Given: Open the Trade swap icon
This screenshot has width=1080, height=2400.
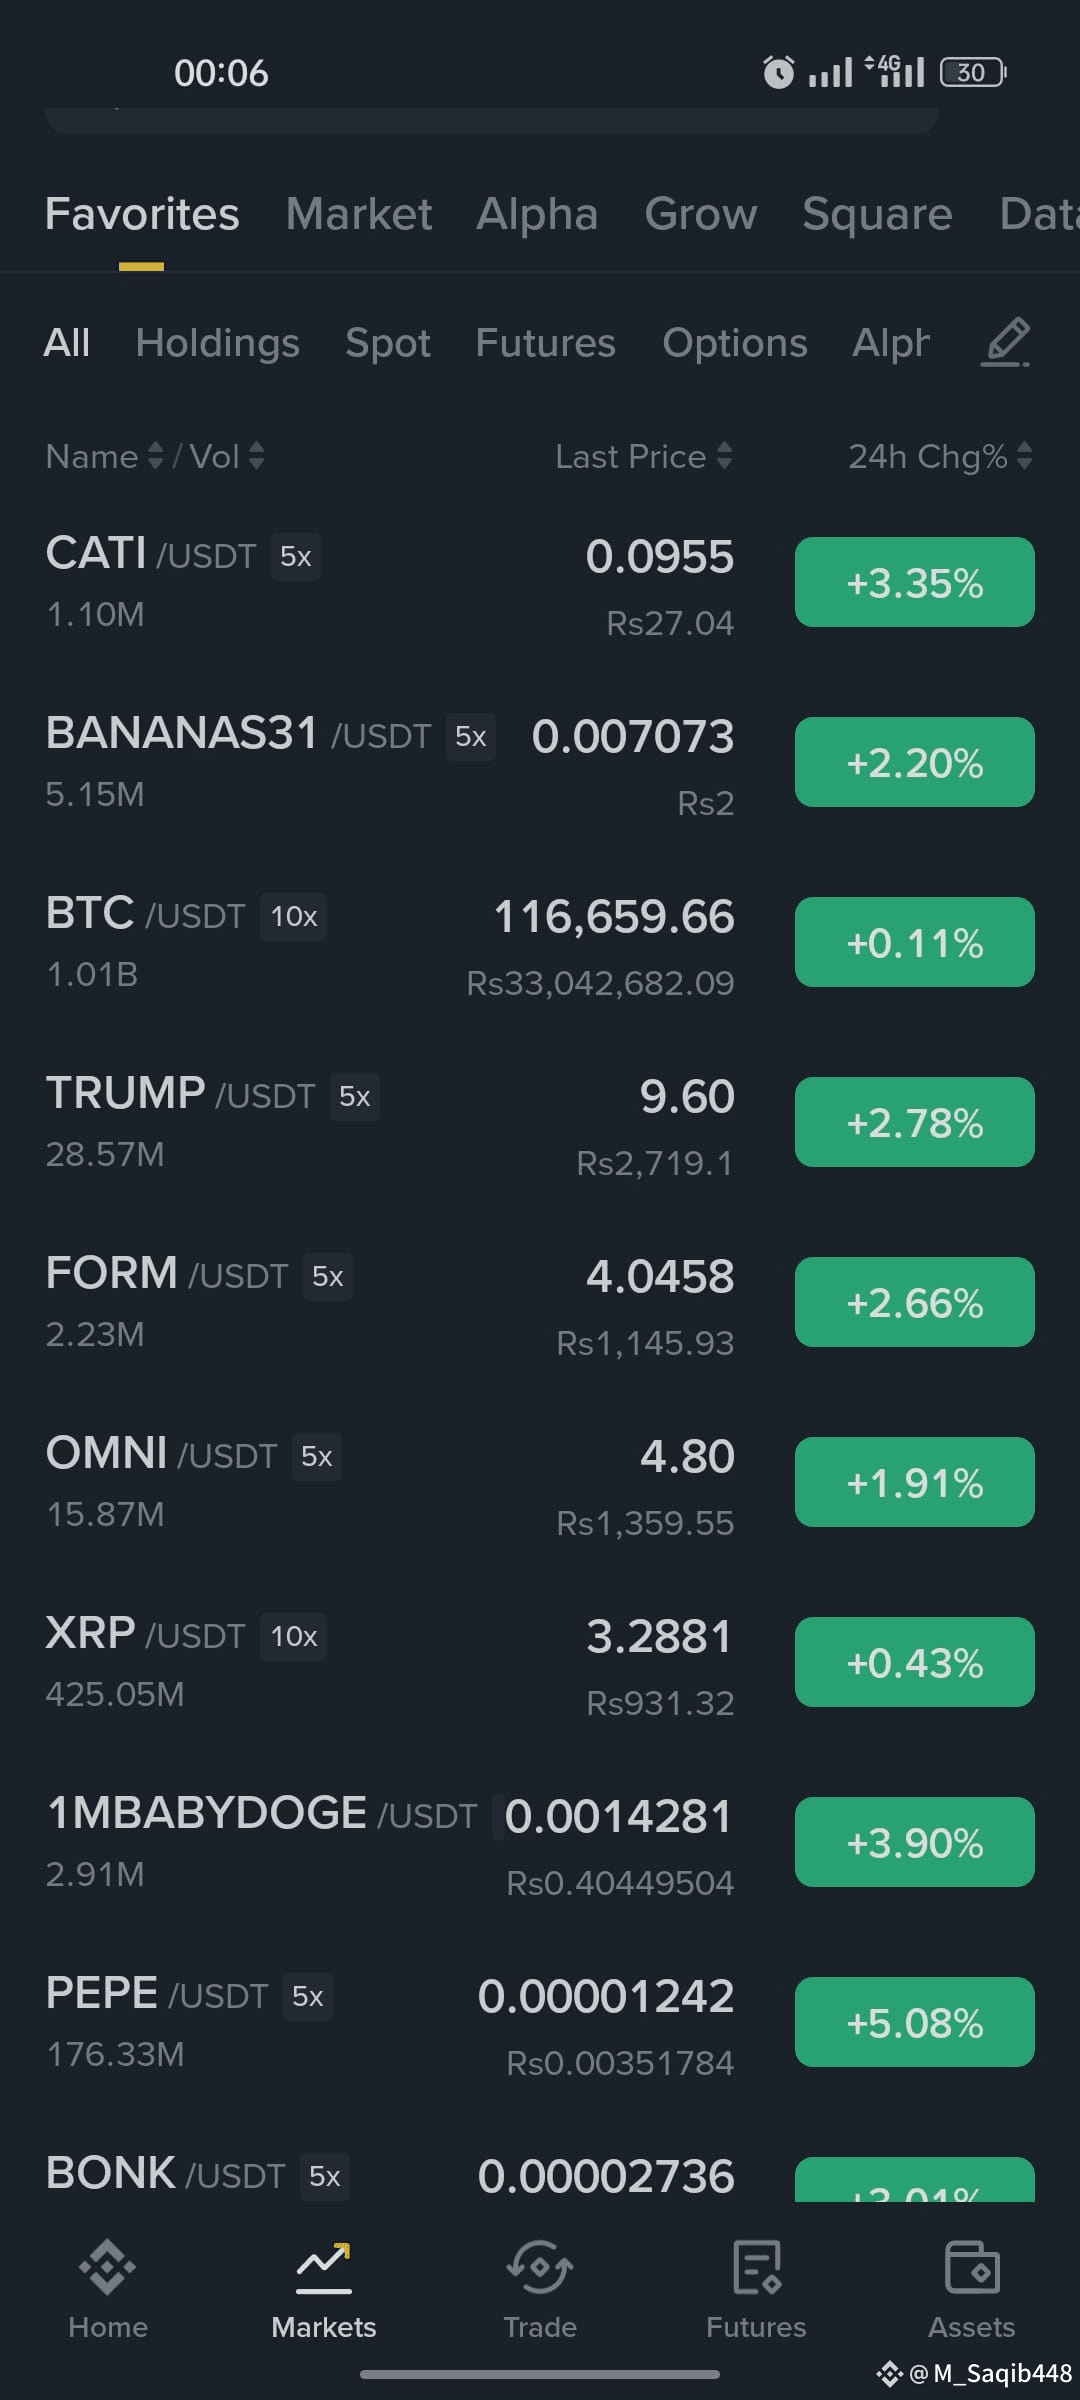Looking at the screenshot, I should click(x=540, y=2266).
